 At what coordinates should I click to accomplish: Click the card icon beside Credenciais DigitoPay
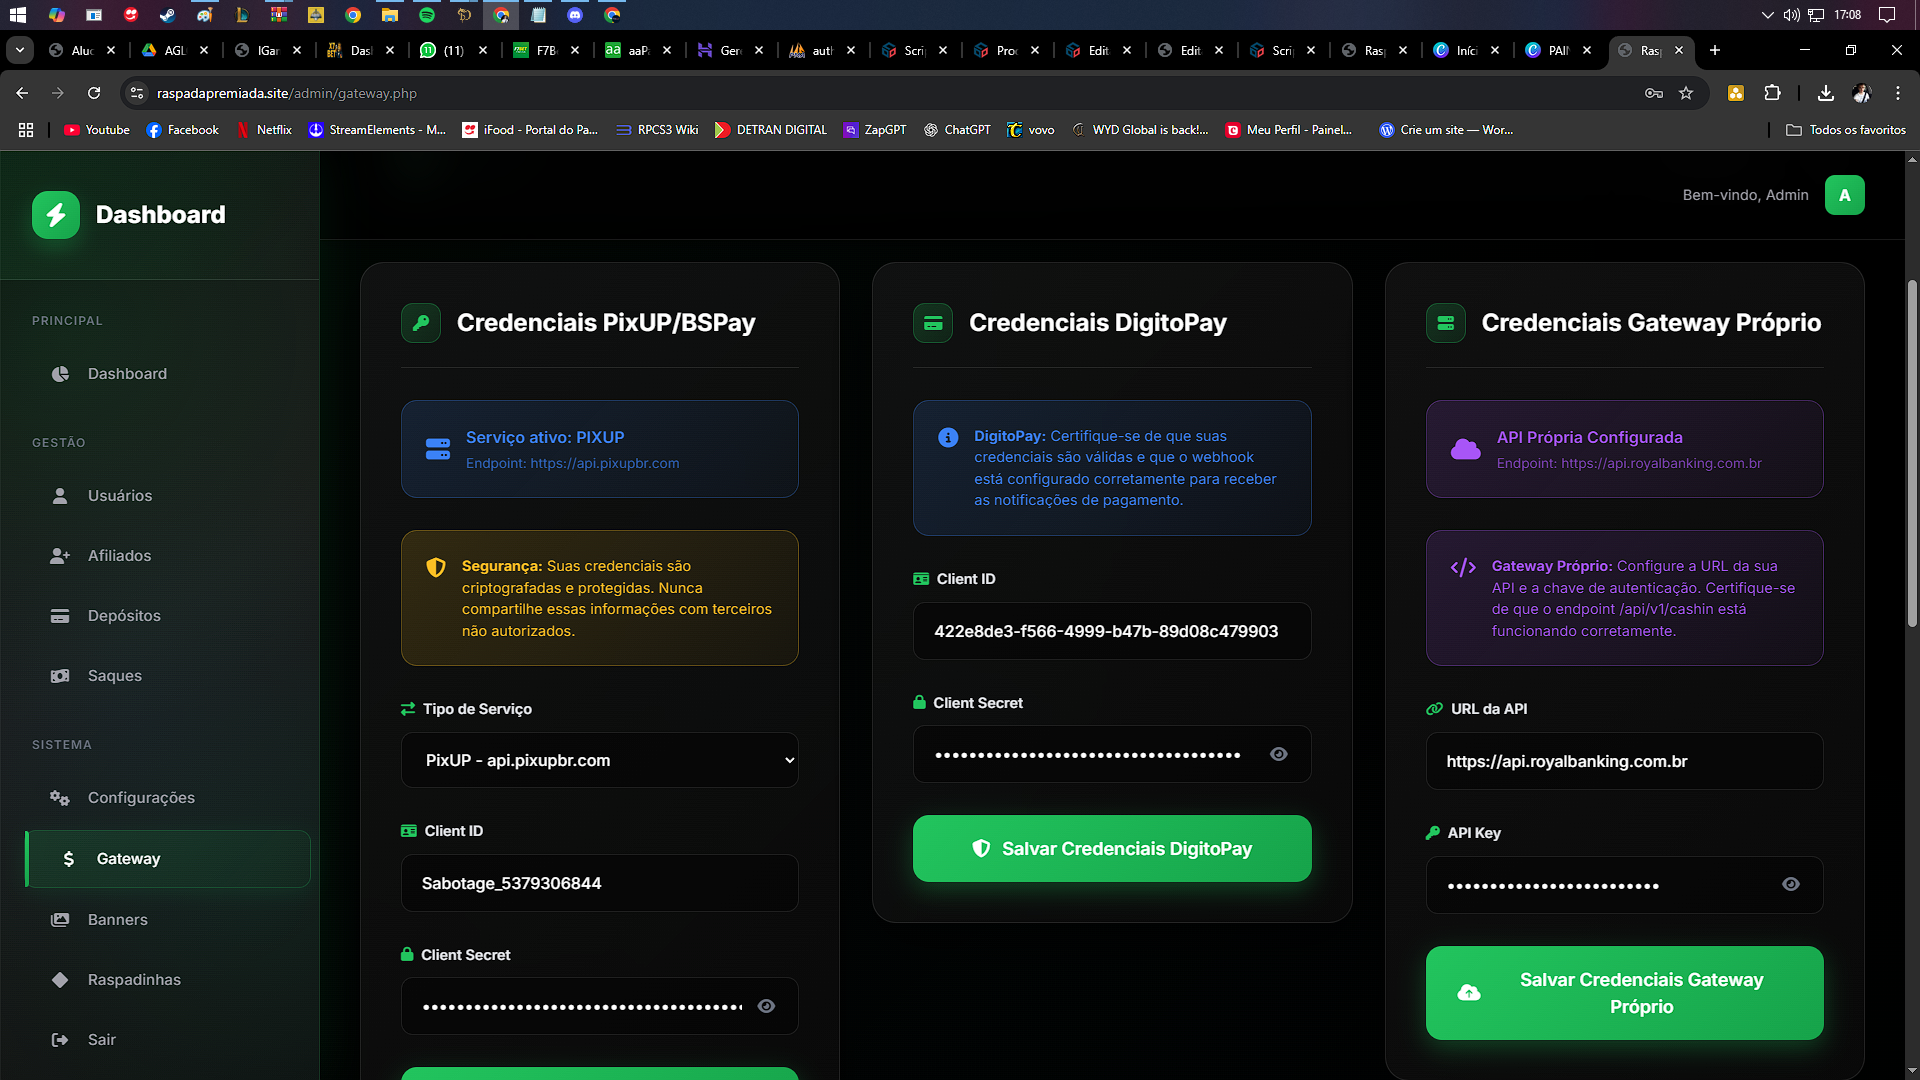tap(933, 323)
